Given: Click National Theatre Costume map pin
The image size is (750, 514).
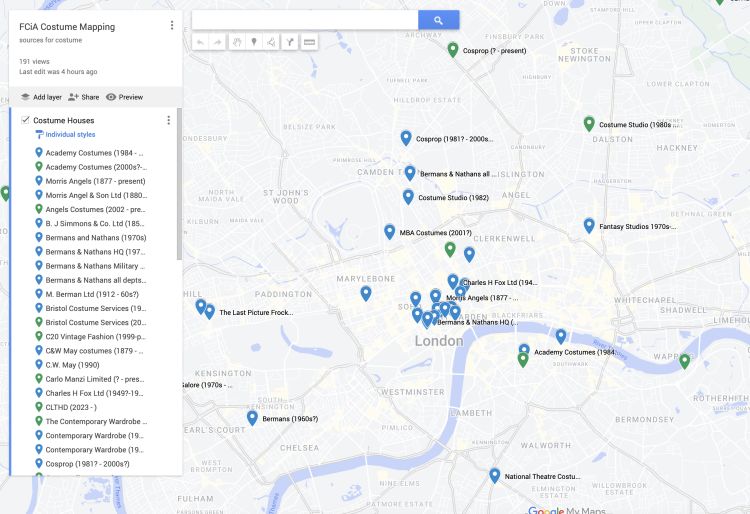Looking at the screenshot, I should pos(495,475).
